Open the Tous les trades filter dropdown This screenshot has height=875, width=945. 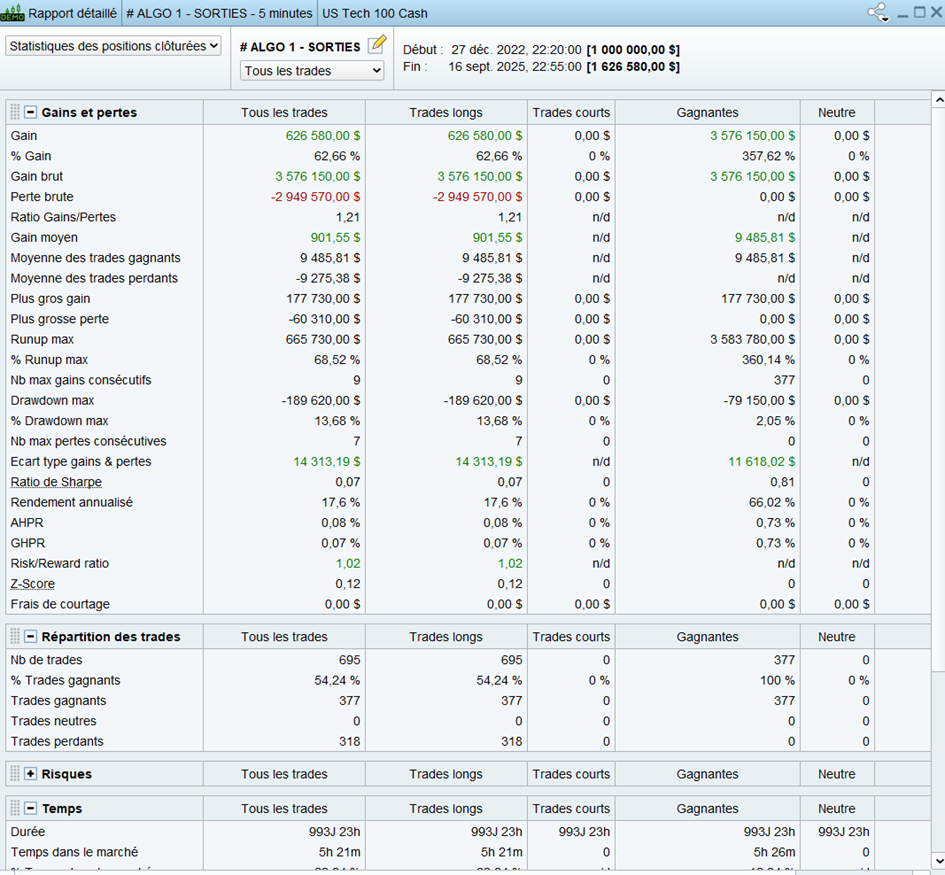click(312, 71)
